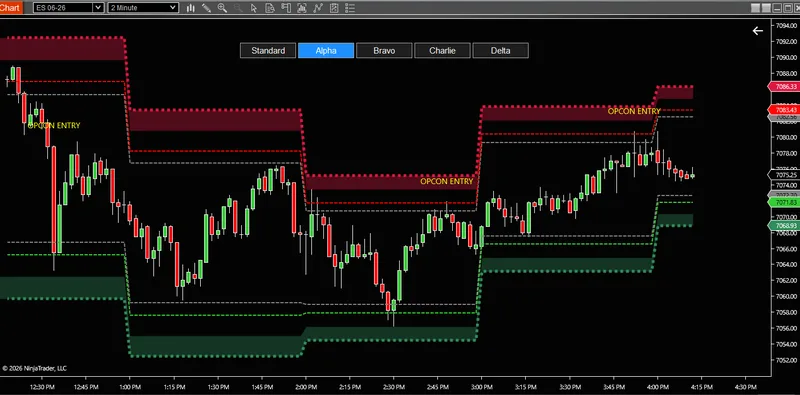Select the Bravo mode button
The width and height of the screenshot is (800, 395).
click(384, 51)
